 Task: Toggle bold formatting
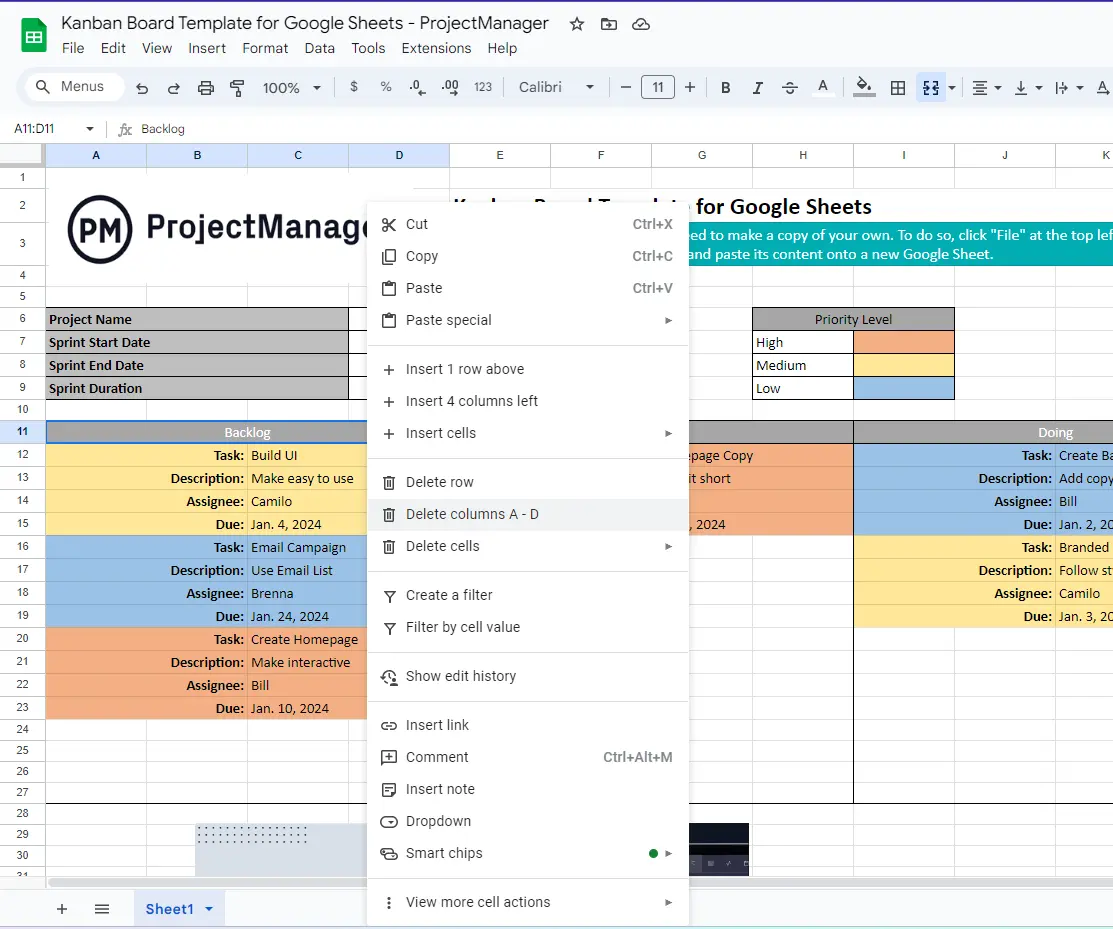coord(725,87)
